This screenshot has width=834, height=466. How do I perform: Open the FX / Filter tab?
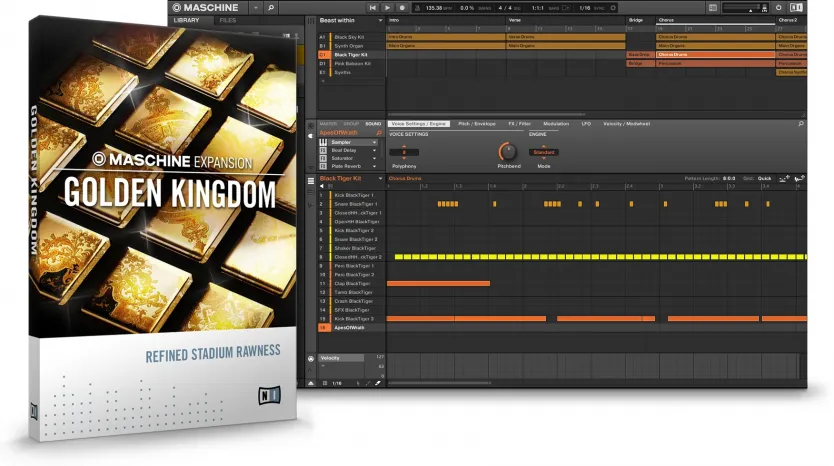click(x=519, y=124)
